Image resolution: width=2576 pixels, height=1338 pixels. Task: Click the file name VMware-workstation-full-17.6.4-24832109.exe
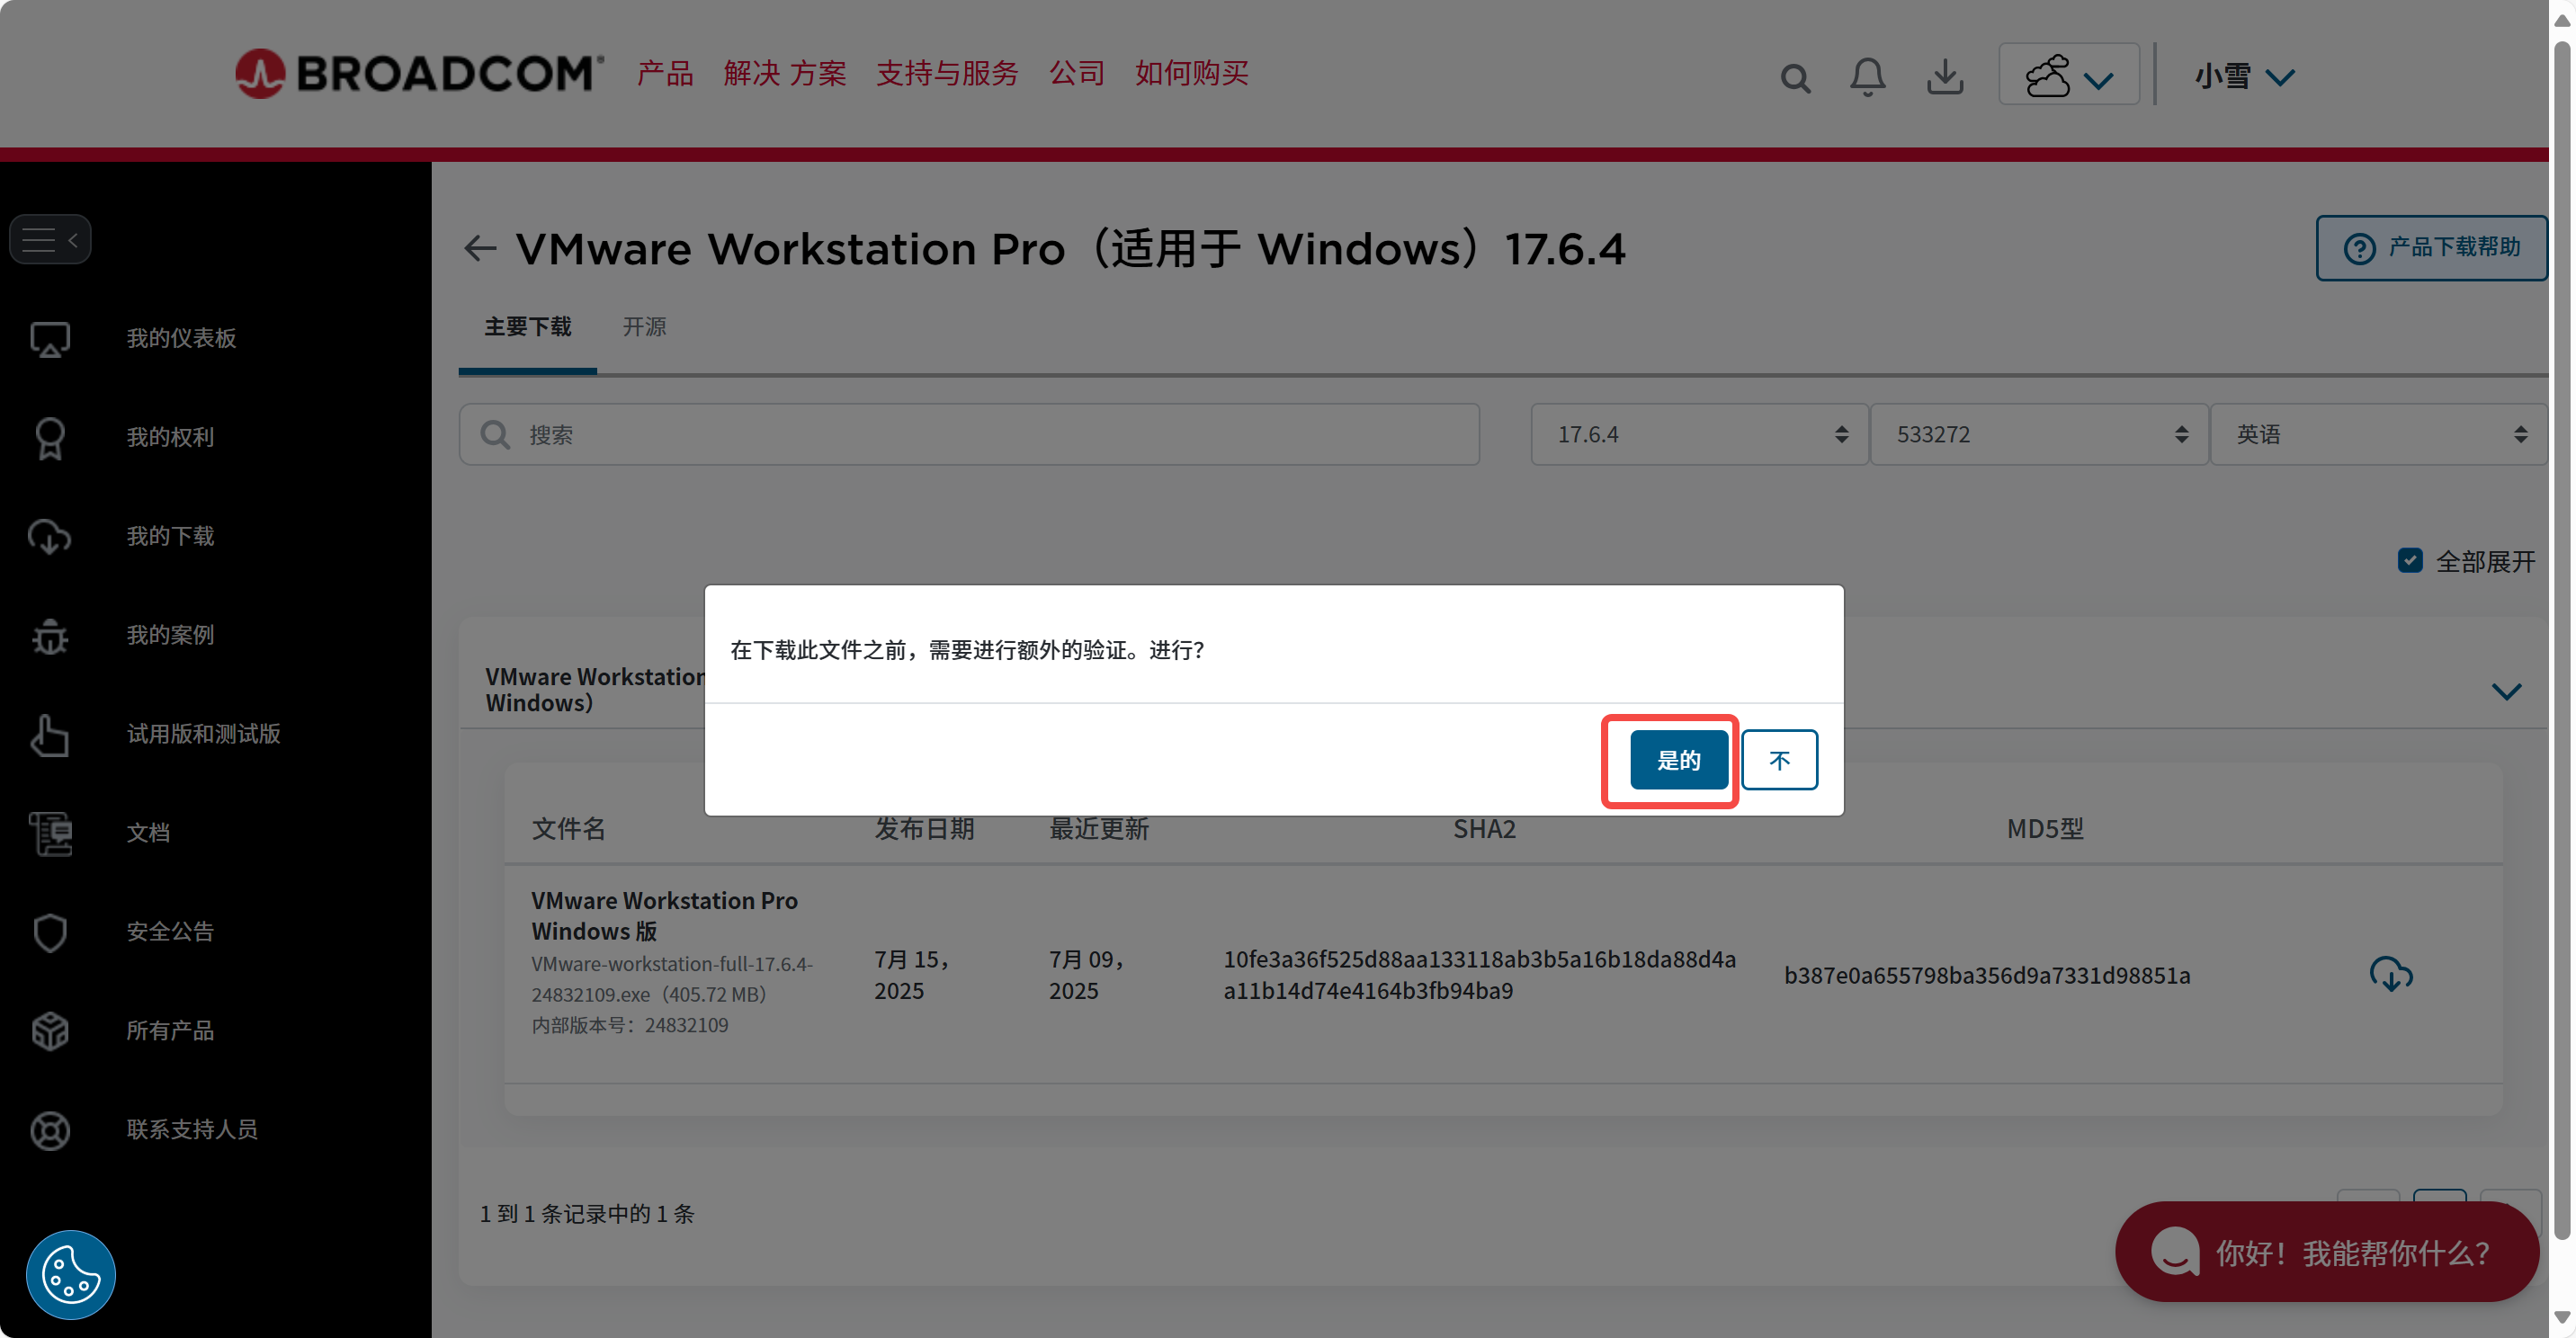coord(672,979)
